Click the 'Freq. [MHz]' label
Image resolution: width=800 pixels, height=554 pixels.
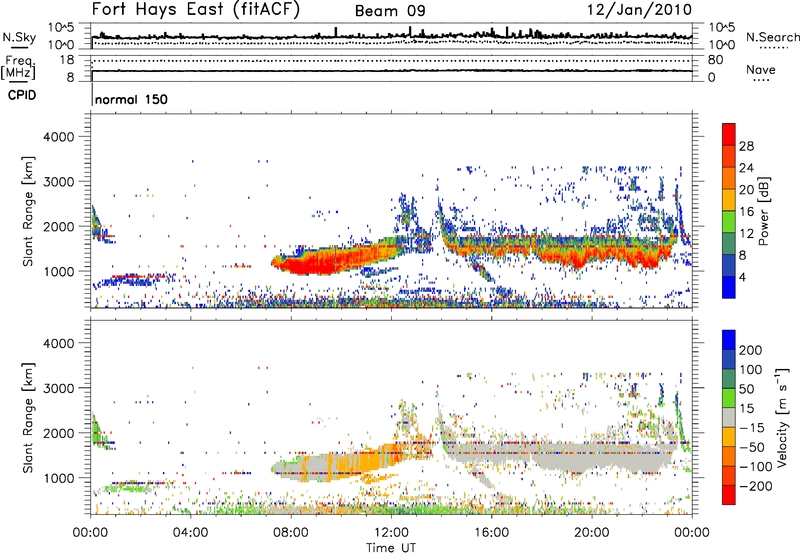coord(18,67)
